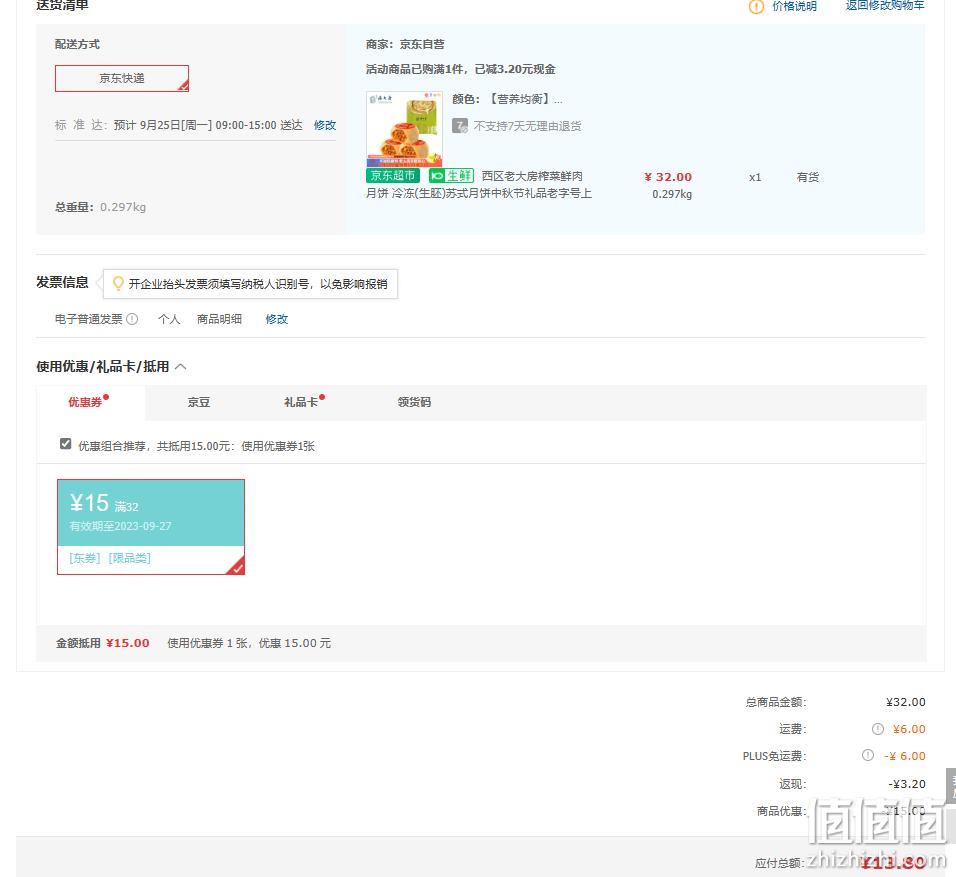Click the price info warning icon
This screenshot has height=877, width=956.
756,7
